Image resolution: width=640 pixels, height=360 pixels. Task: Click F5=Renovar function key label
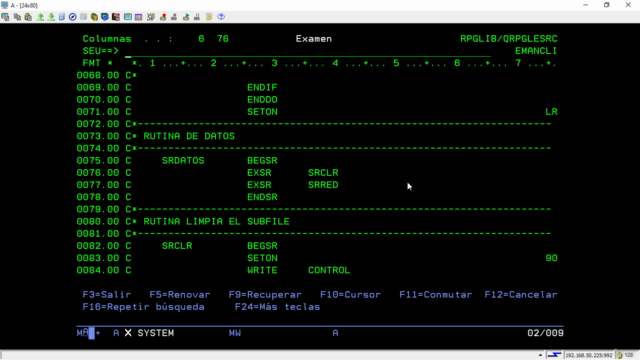tap(180, 295)
